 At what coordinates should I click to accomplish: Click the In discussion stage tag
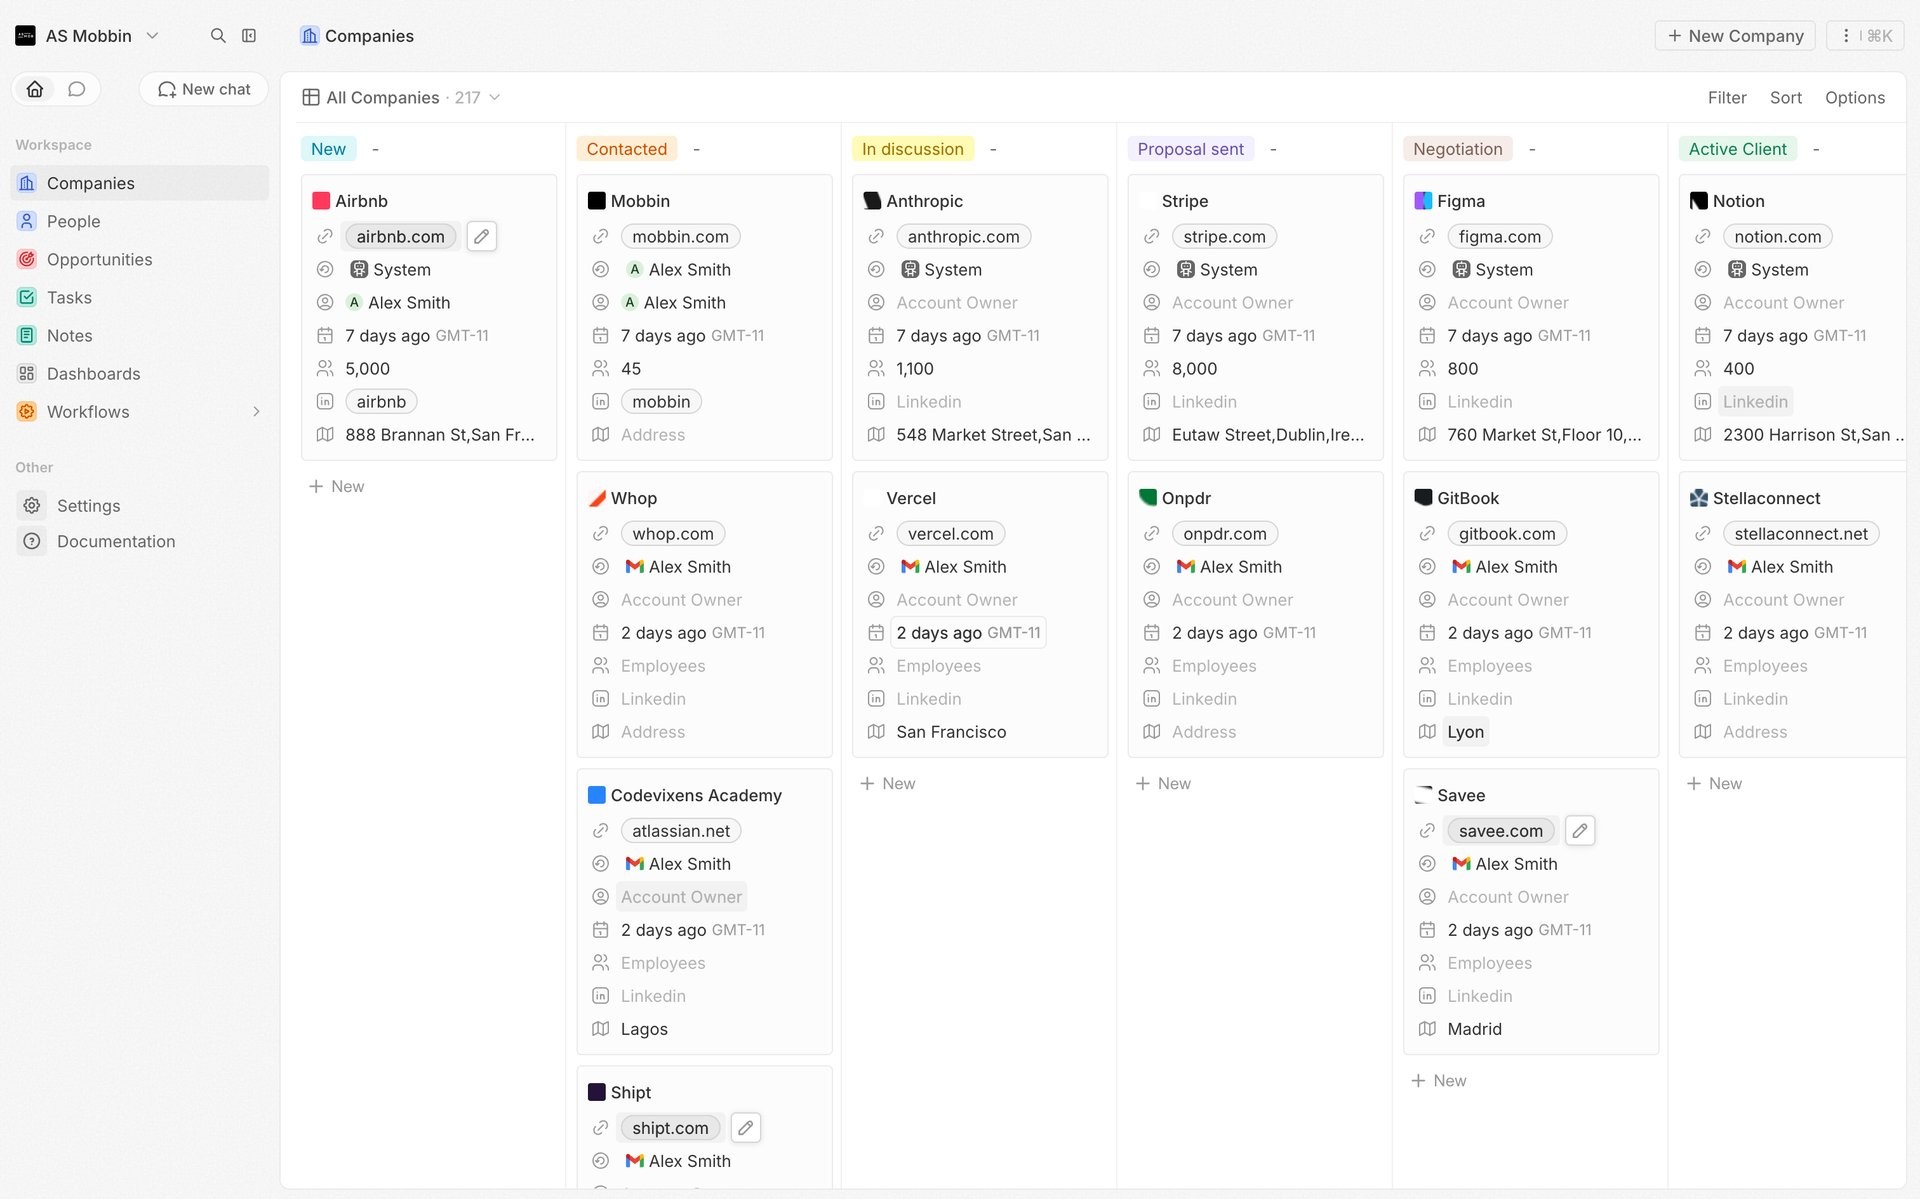click(x=913, y=149)
